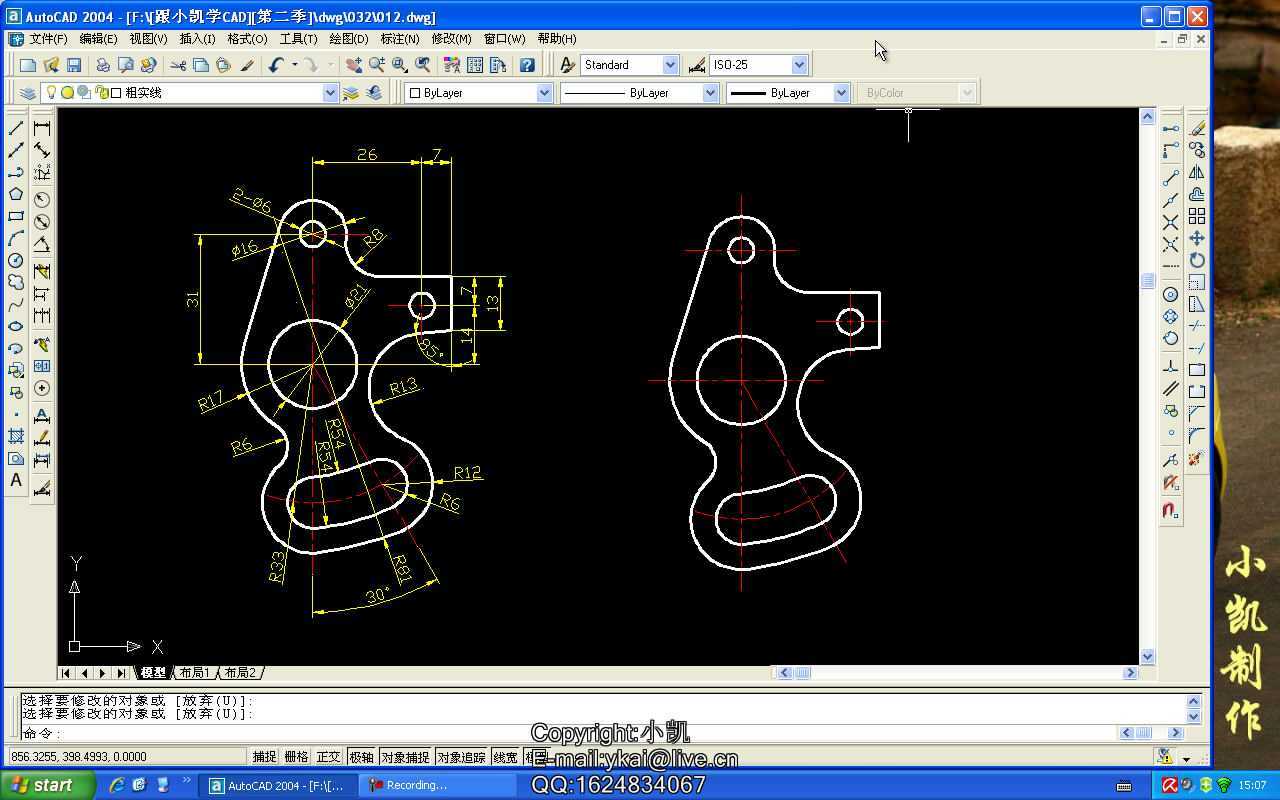Select the Move modify tool

tap(1197, 238)
